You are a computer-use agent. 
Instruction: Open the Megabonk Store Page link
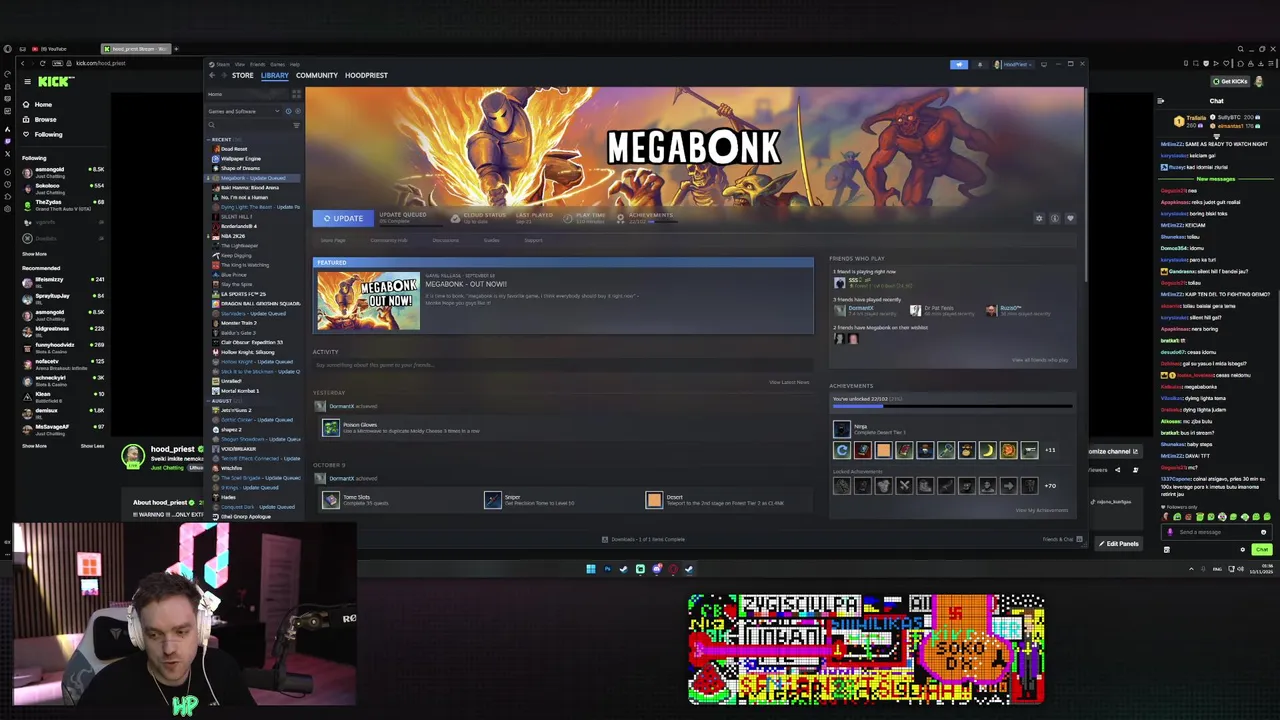(333, 240)
